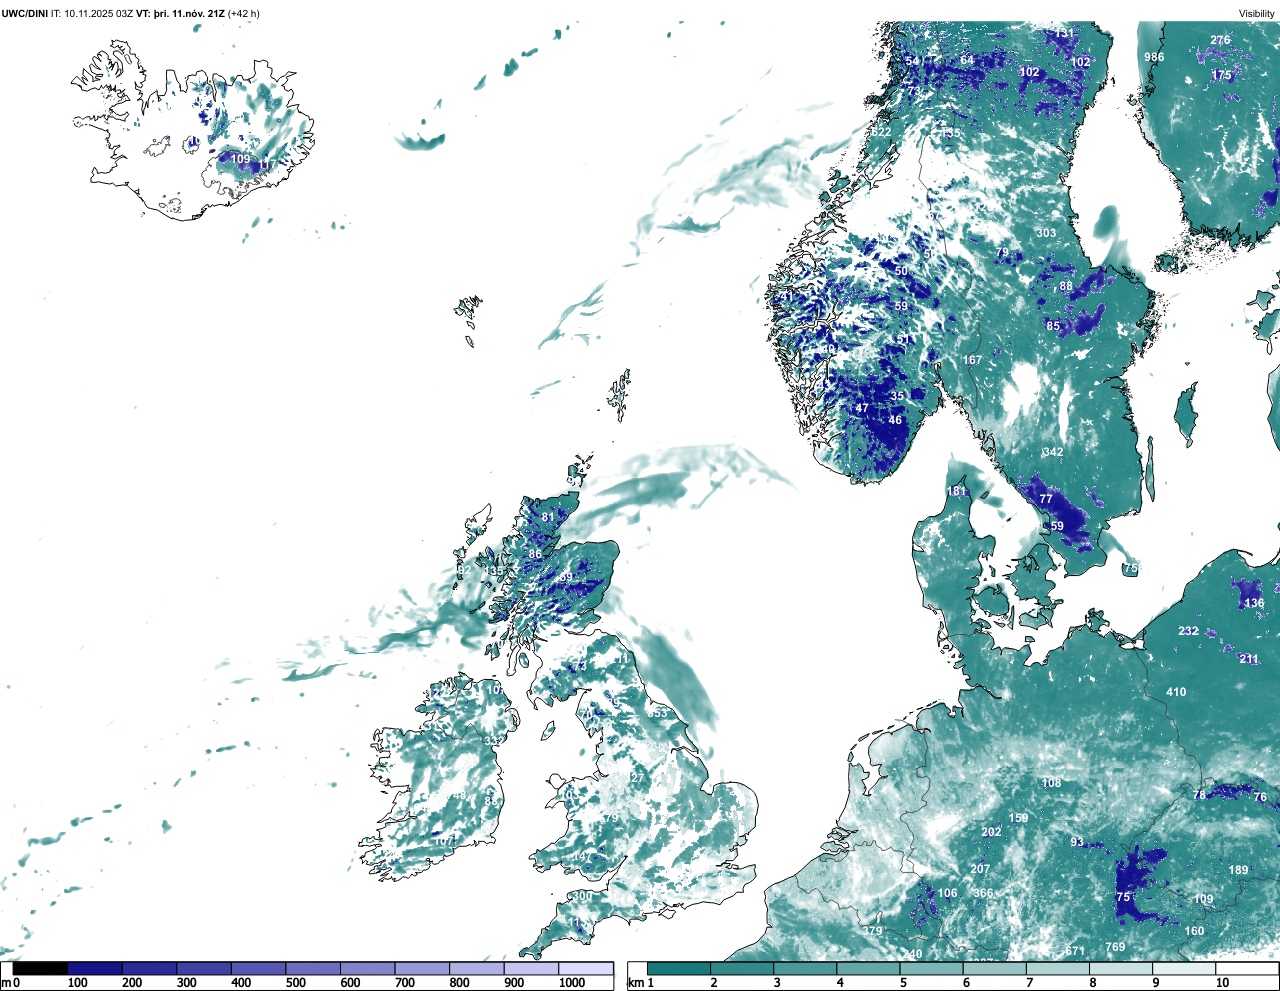Click the 'km' unit label on legend
Screen dimensions: 1280x991
click(x=635, y=983)
